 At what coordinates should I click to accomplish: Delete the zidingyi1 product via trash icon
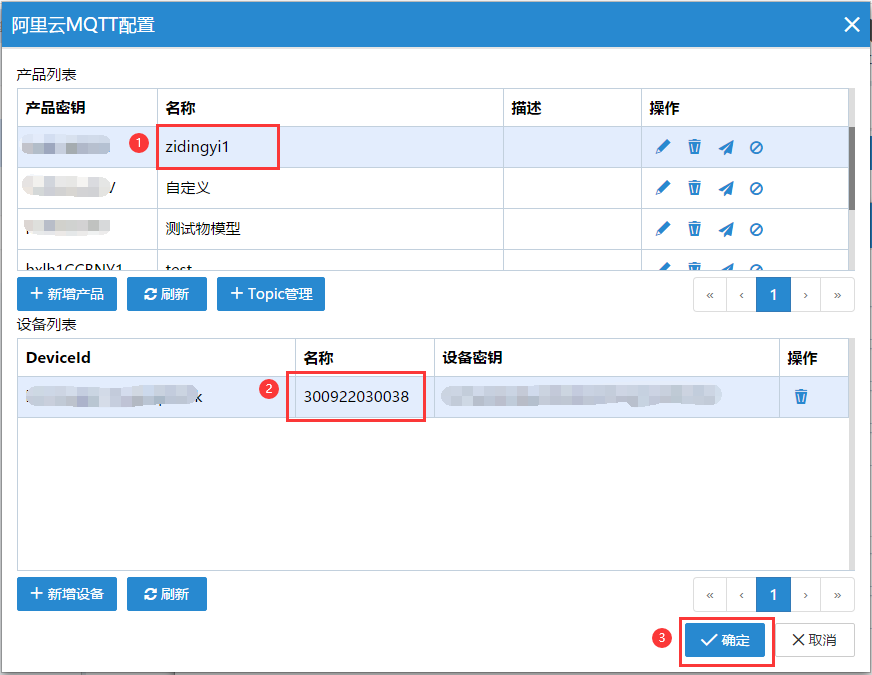(695, 147)
